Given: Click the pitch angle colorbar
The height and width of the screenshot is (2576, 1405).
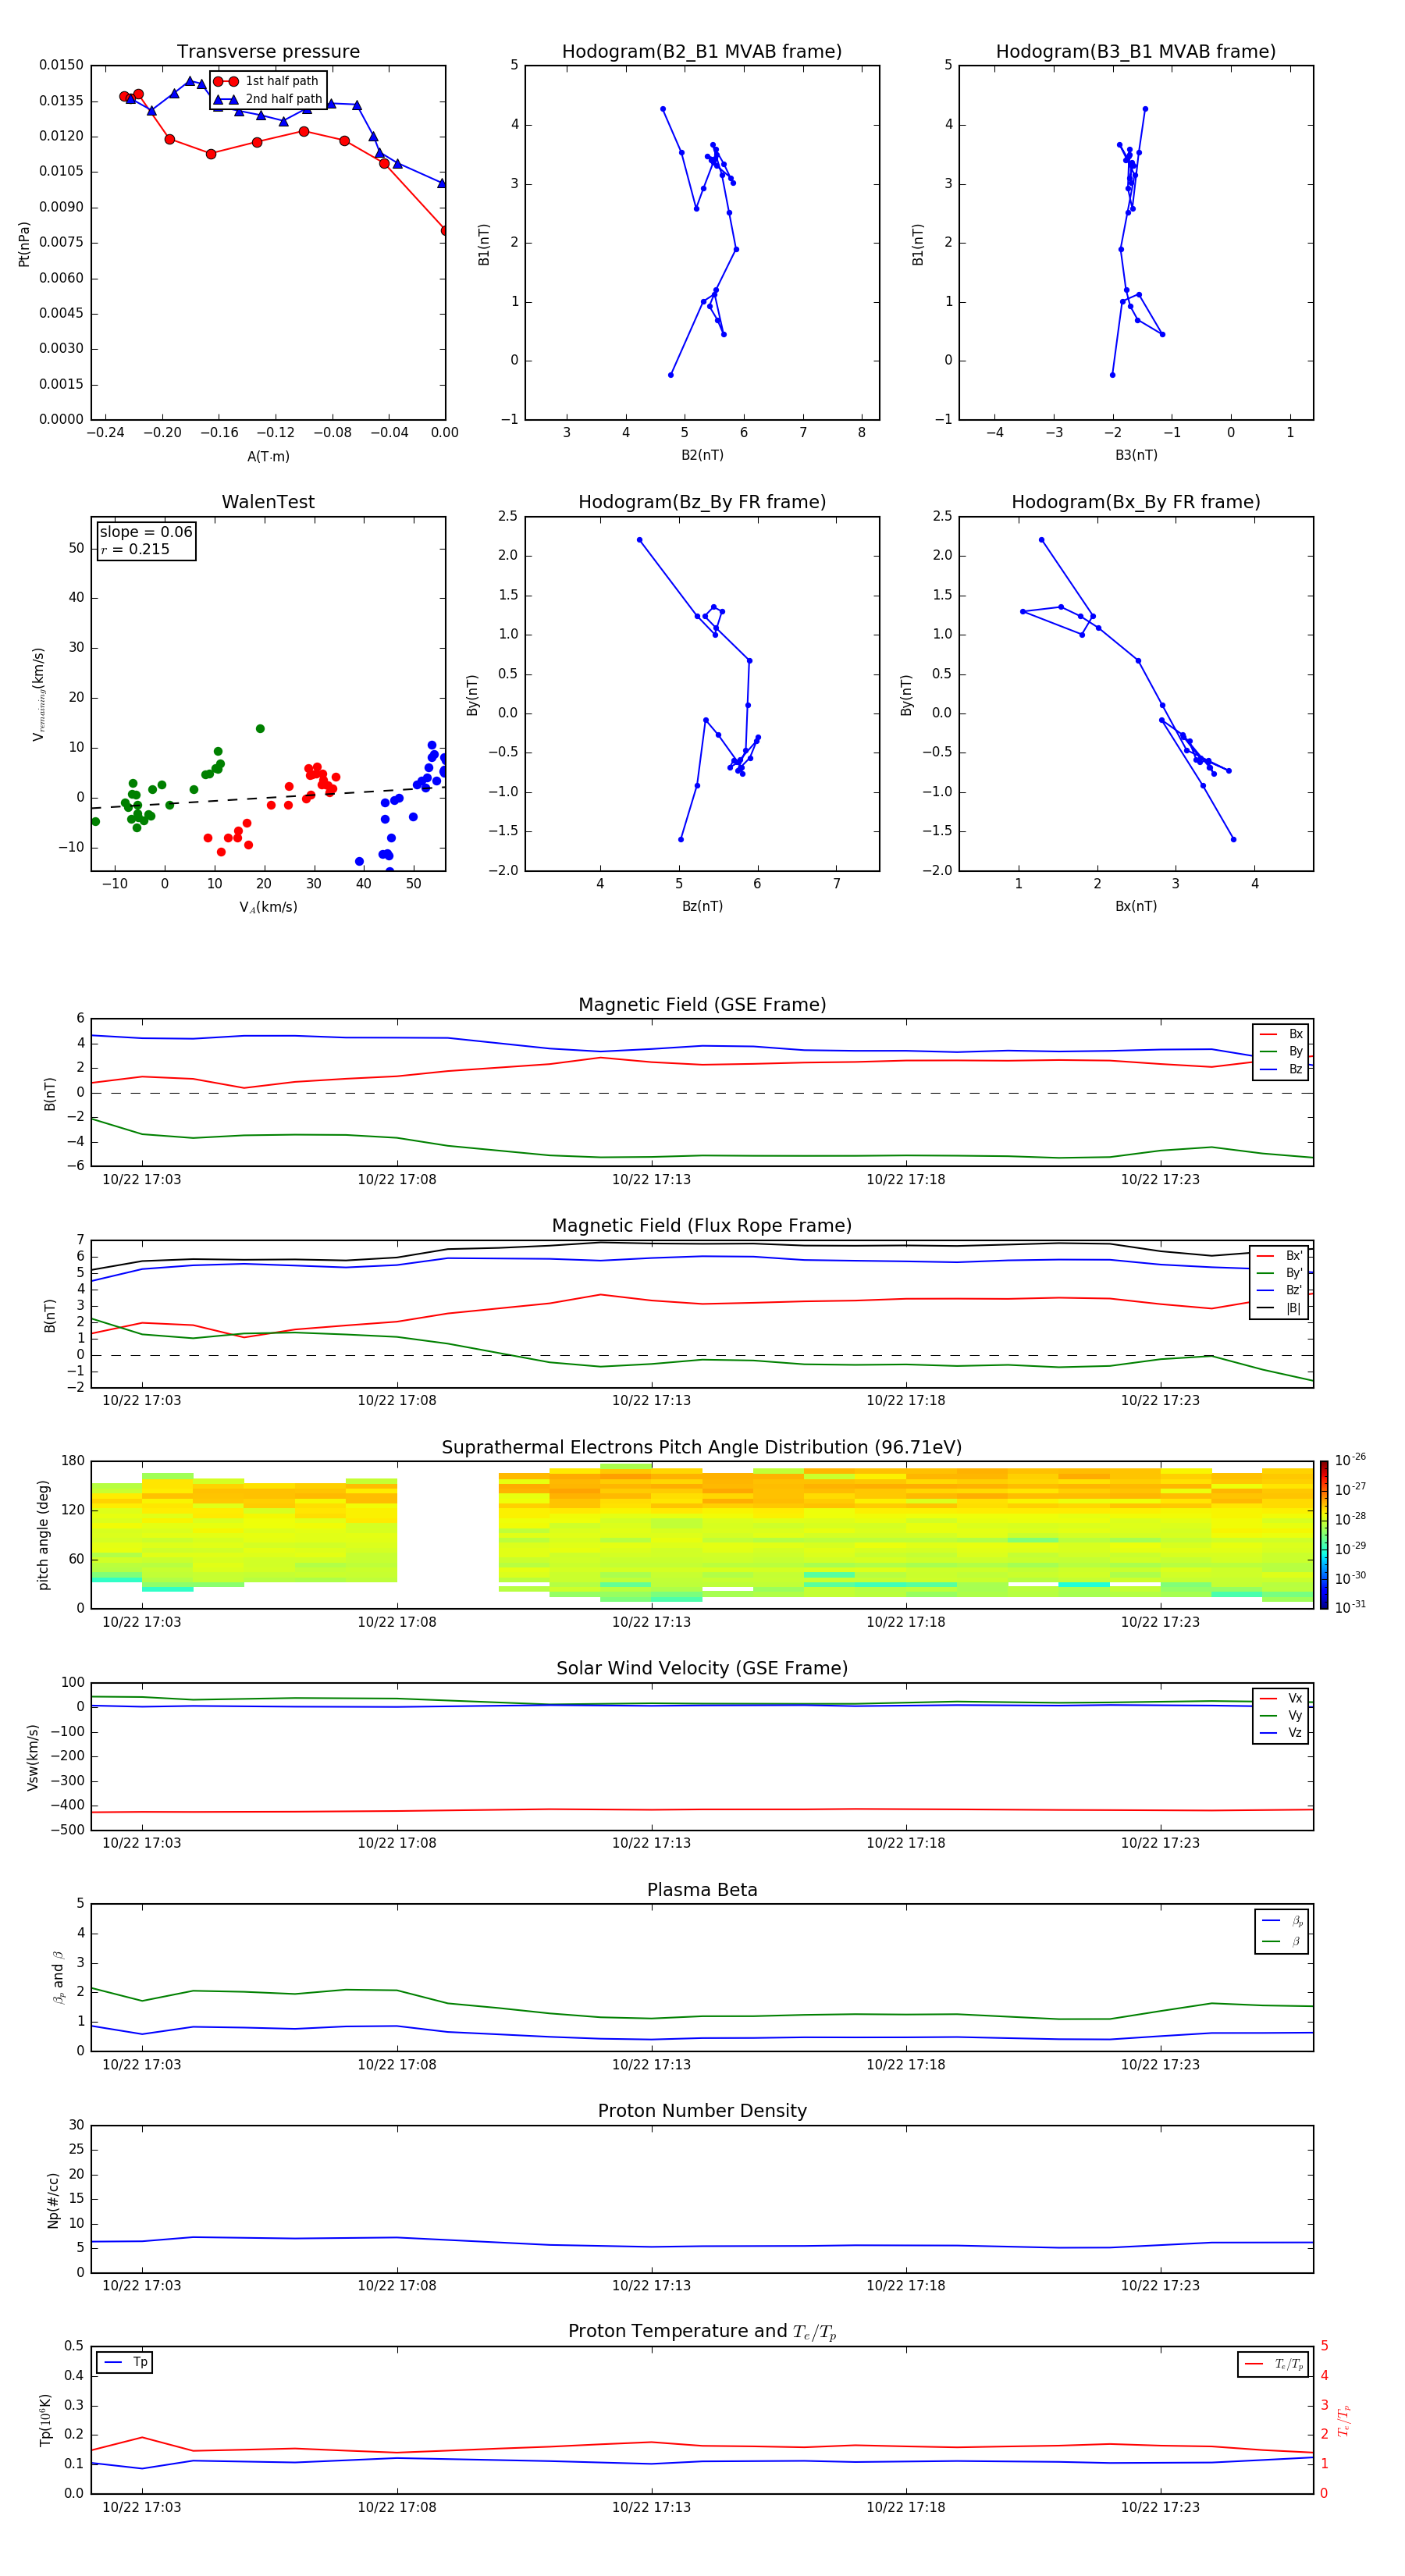Looking at the screenshot, I should [x=1324, y=1535].
